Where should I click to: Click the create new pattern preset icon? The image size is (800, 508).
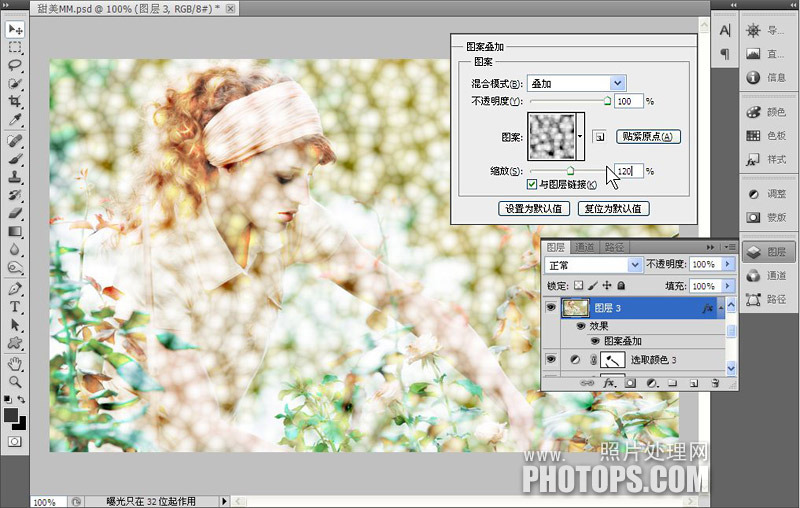pos(600,136)
